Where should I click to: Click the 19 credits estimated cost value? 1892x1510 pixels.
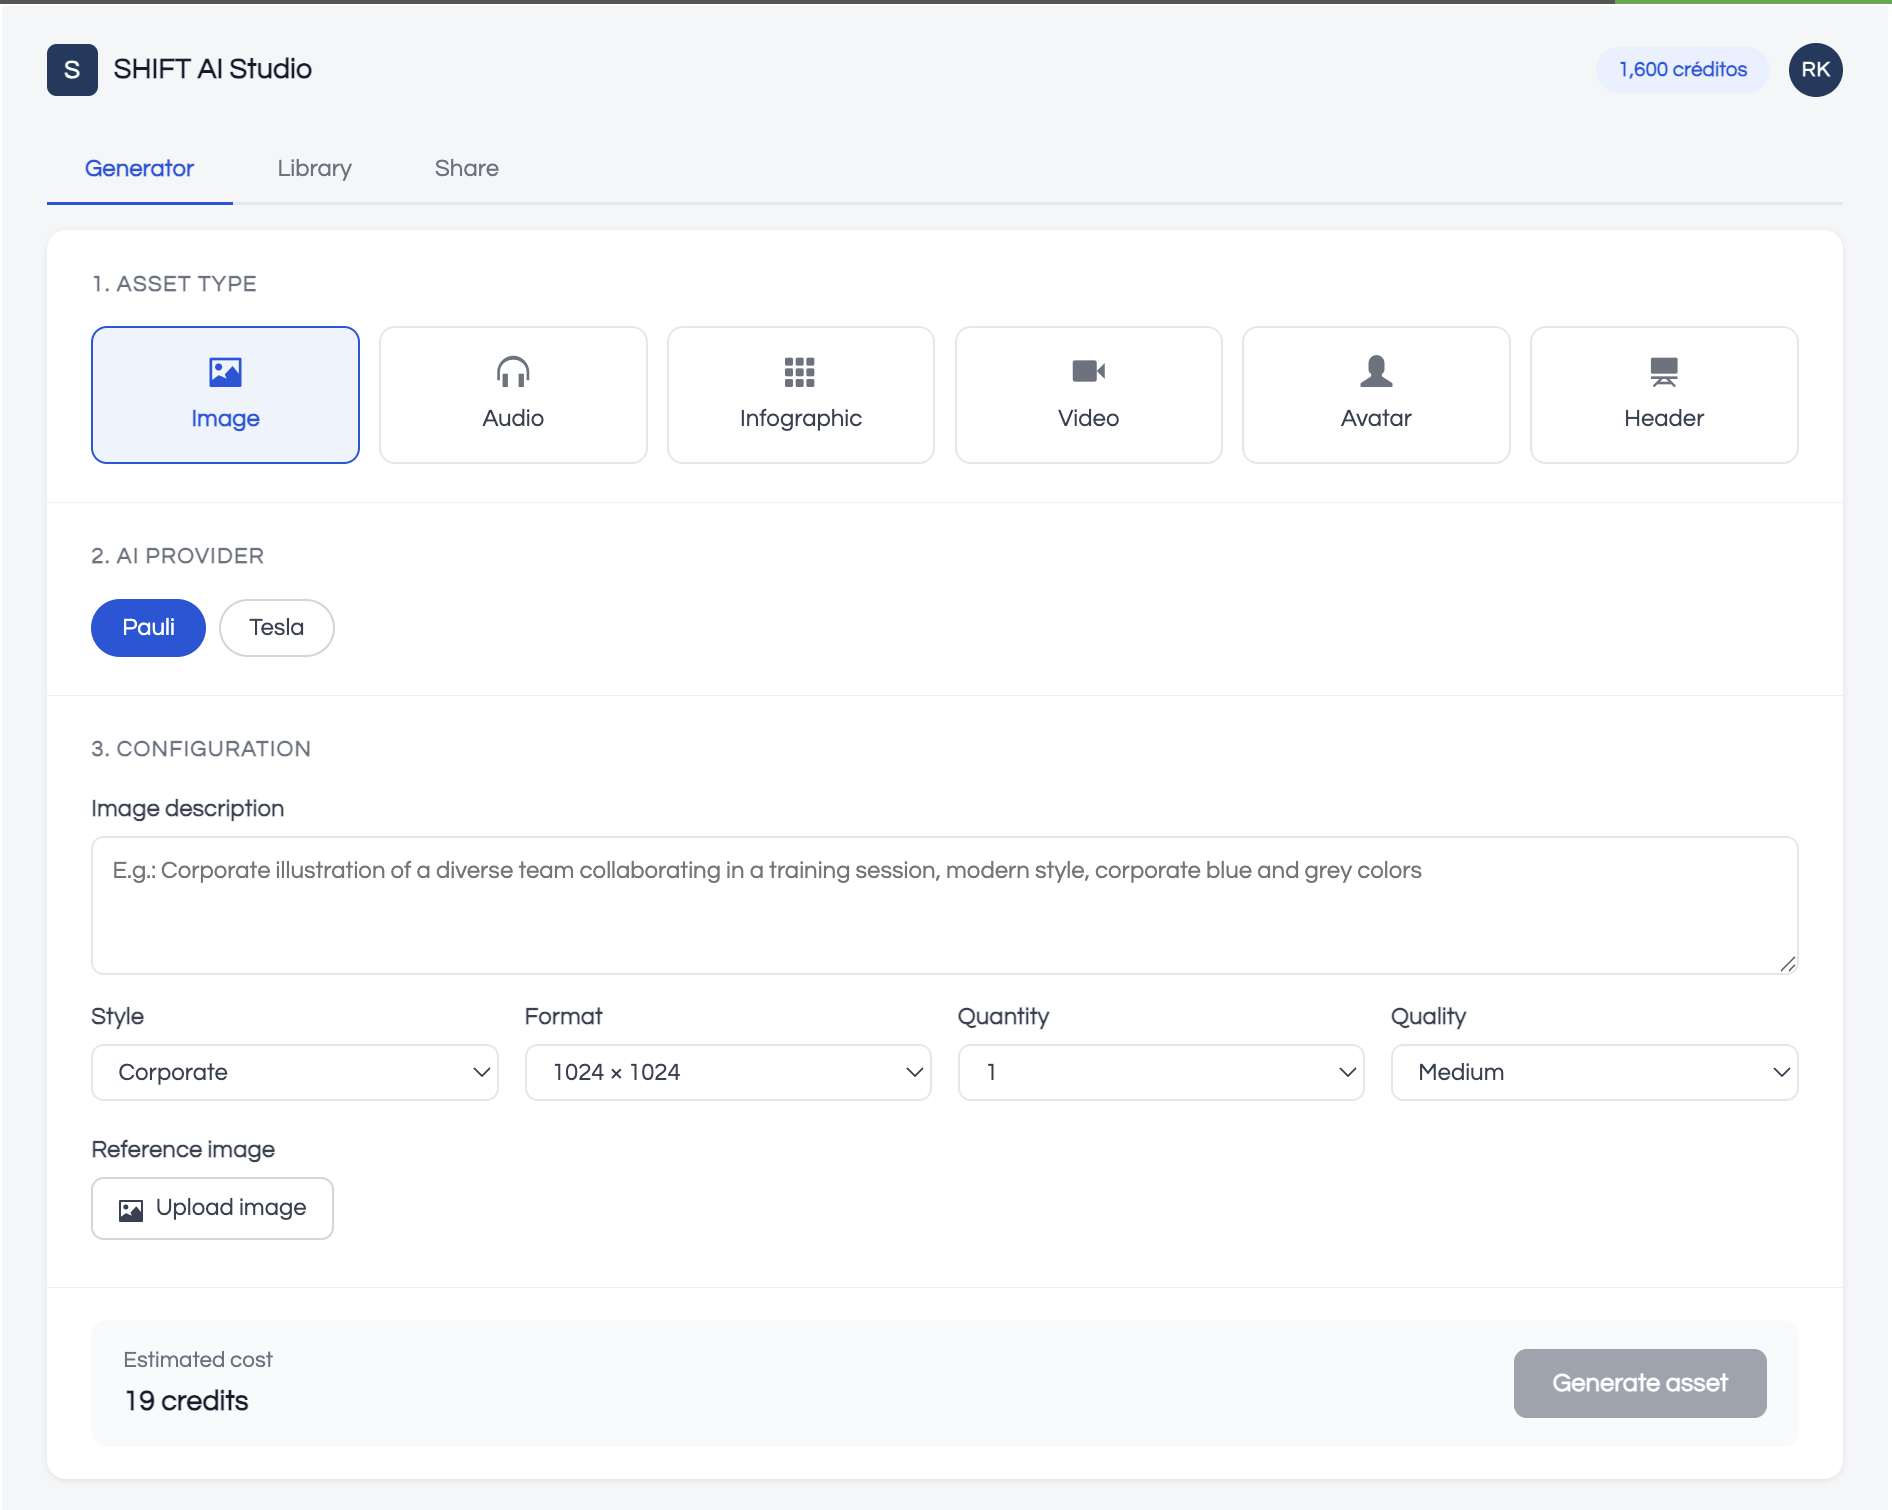[187, 1401]
